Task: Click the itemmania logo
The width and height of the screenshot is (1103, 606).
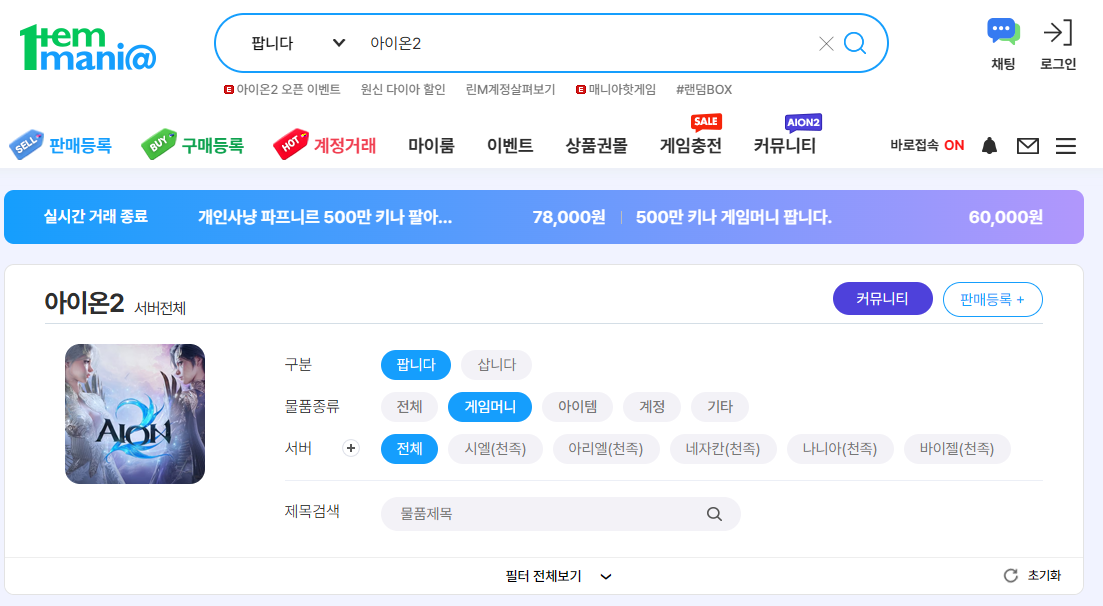Action: 88,47
